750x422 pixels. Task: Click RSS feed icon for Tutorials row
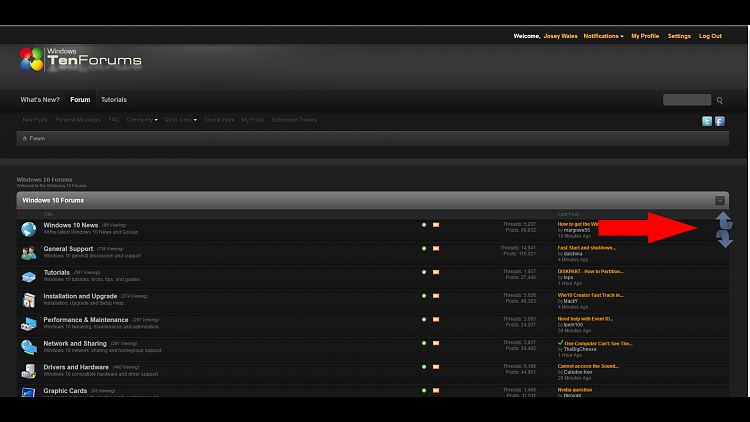tap(436, 272)
